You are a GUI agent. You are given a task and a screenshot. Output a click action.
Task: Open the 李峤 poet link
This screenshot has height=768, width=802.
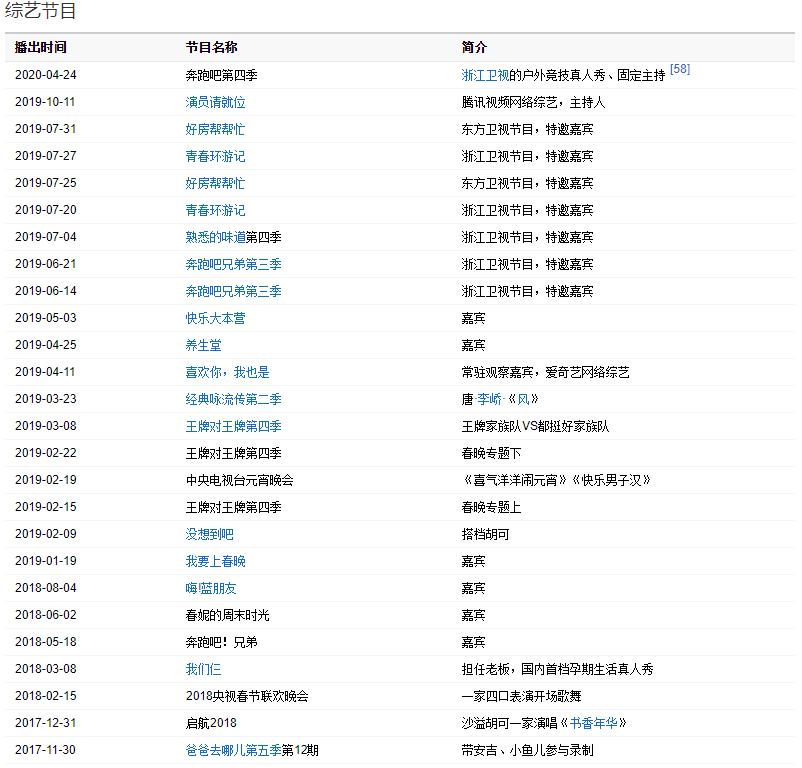tap(489, 399)
